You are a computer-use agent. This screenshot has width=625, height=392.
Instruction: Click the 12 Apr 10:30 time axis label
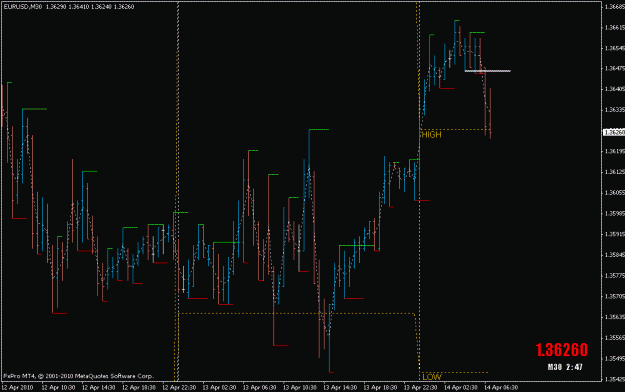(58, 388)
